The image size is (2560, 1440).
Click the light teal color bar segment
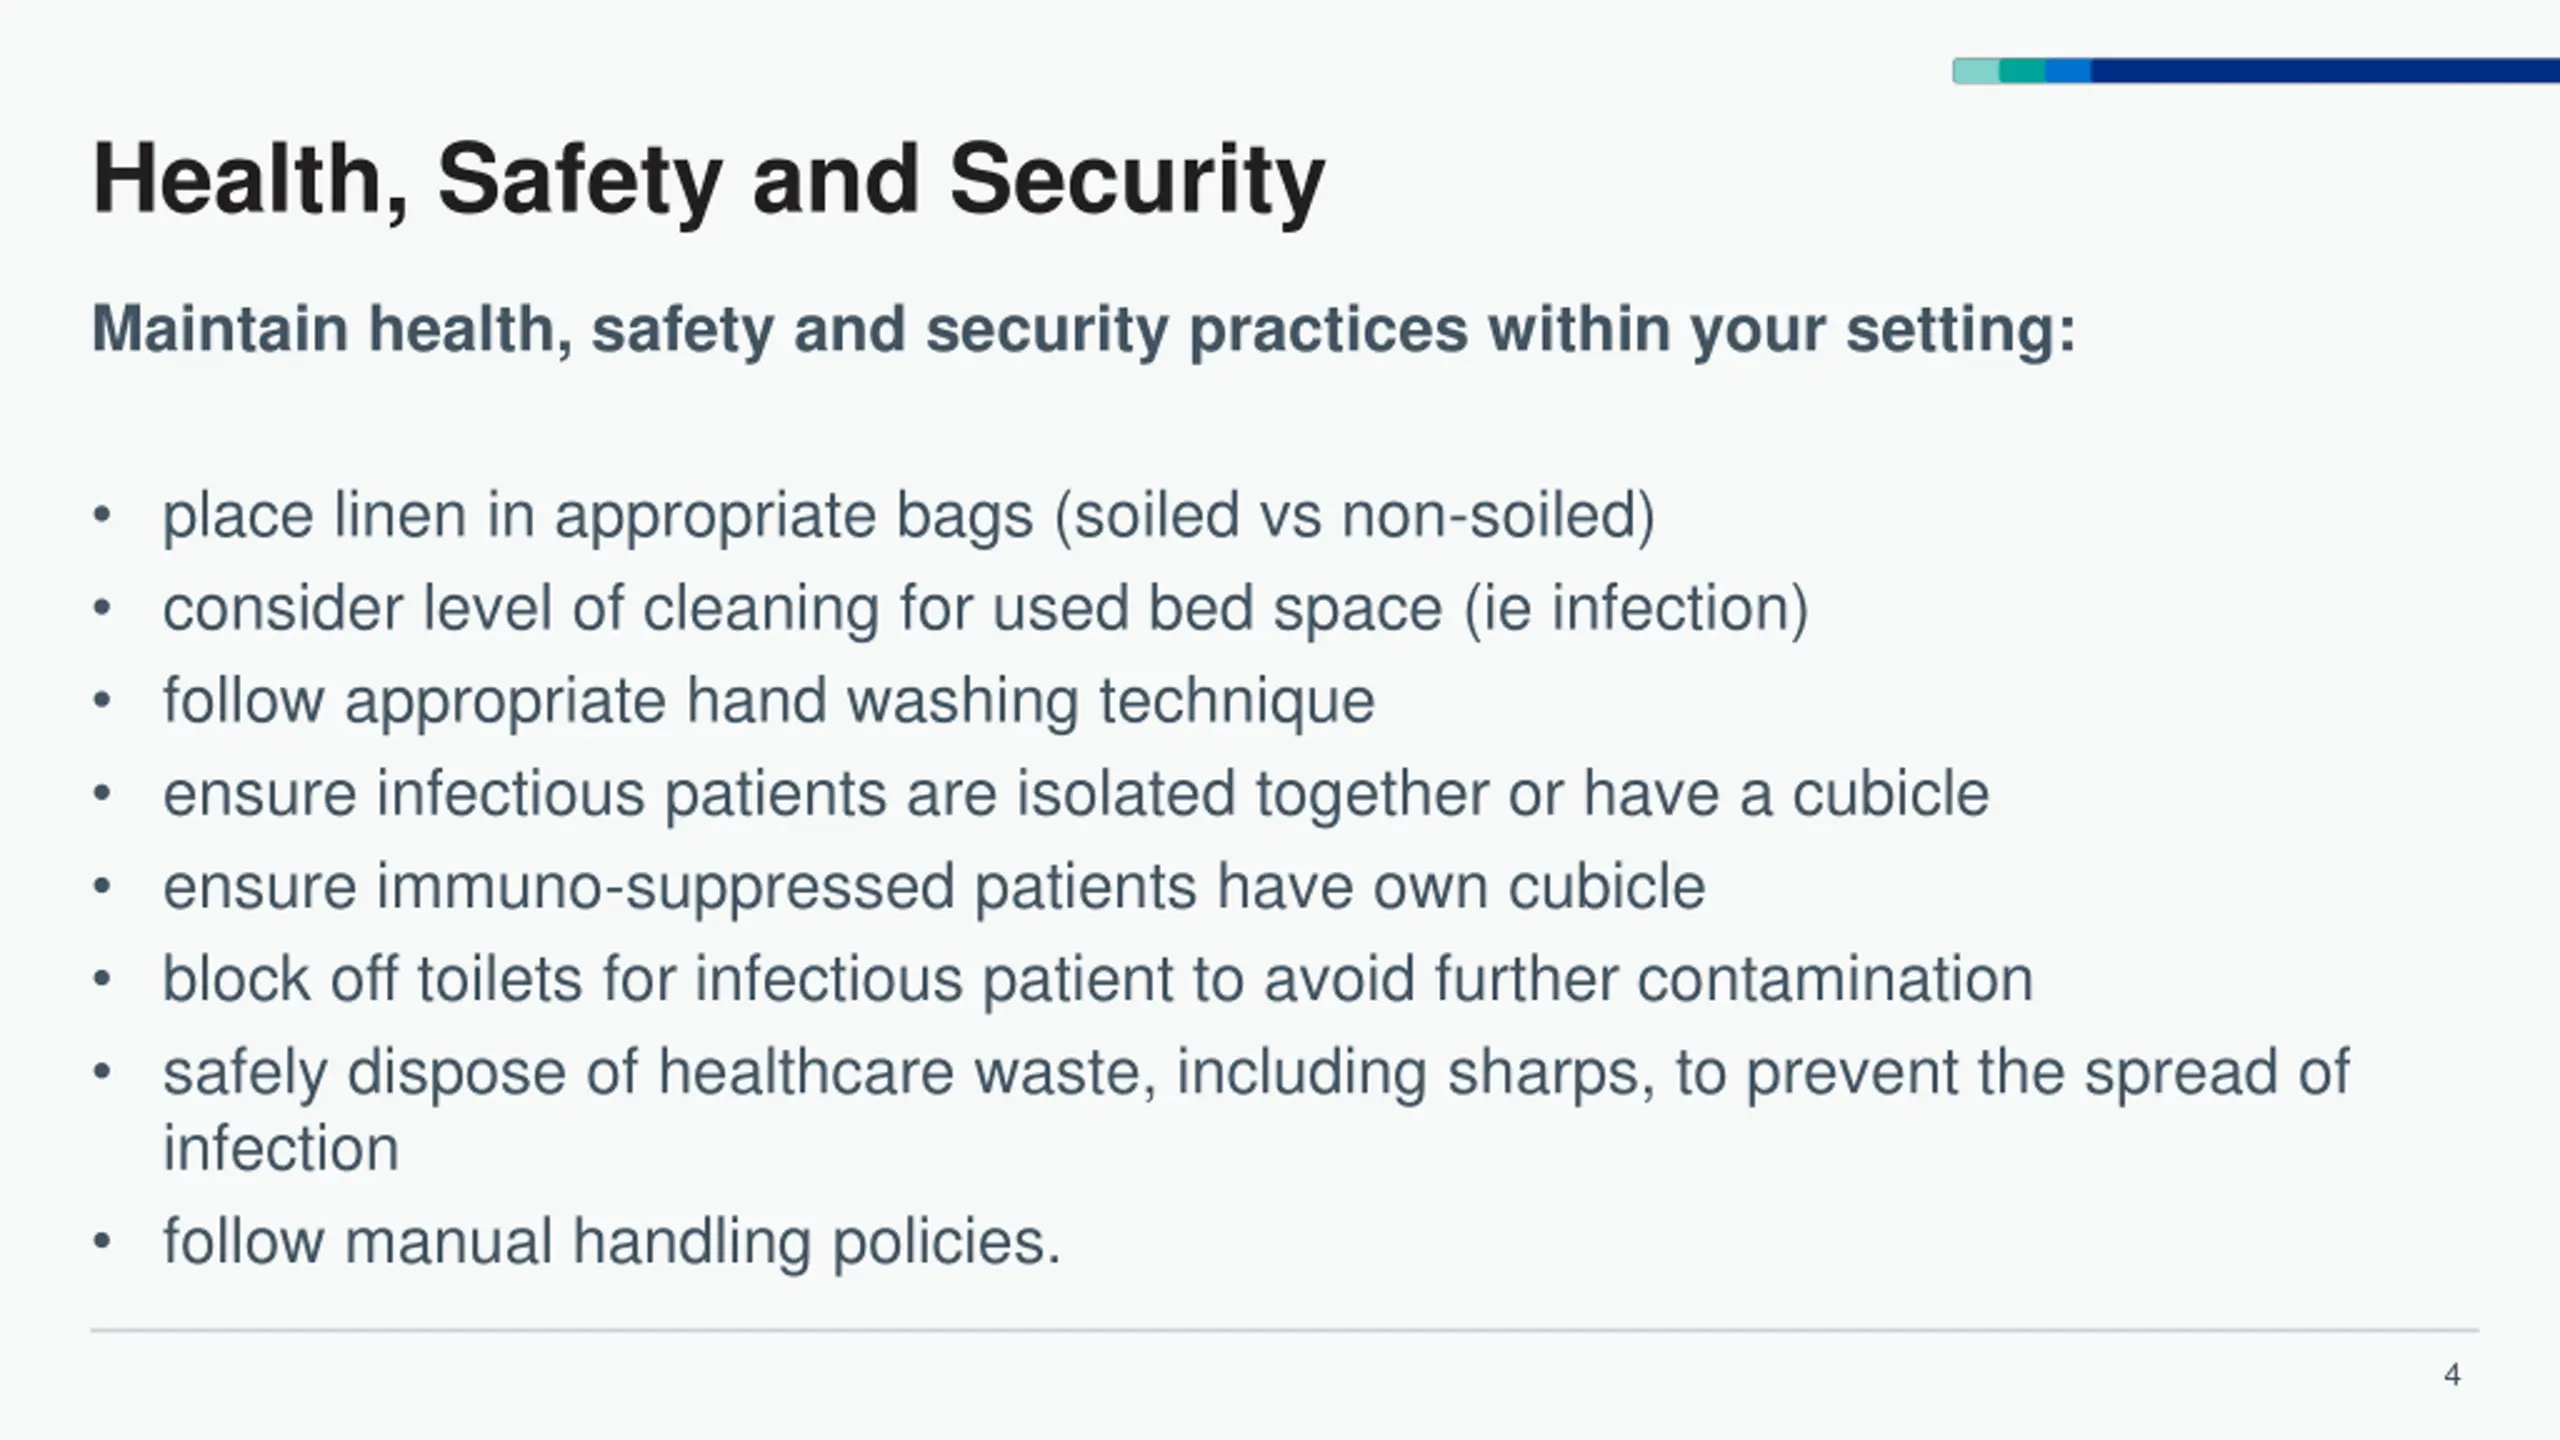pyautogui.click(x=1976, y=71)
